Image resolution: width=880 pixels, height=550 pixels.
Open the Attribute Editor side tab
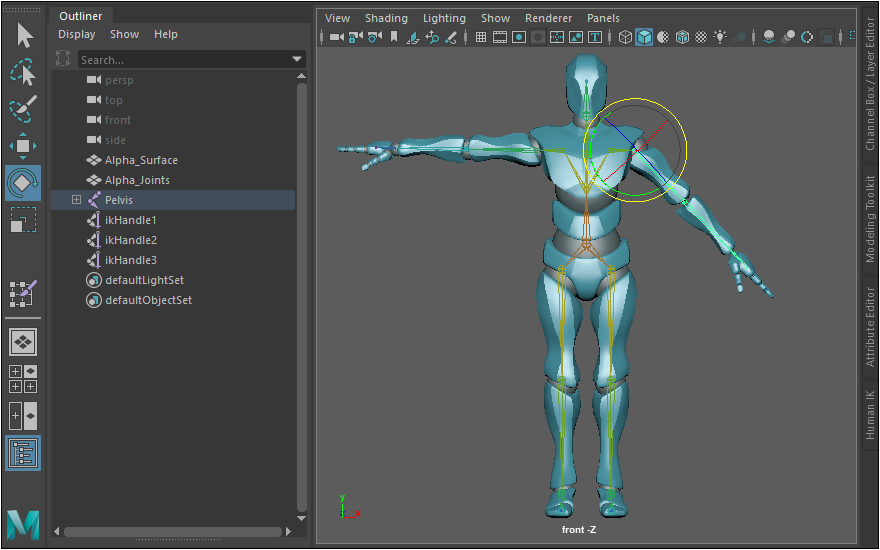[869, 327]
